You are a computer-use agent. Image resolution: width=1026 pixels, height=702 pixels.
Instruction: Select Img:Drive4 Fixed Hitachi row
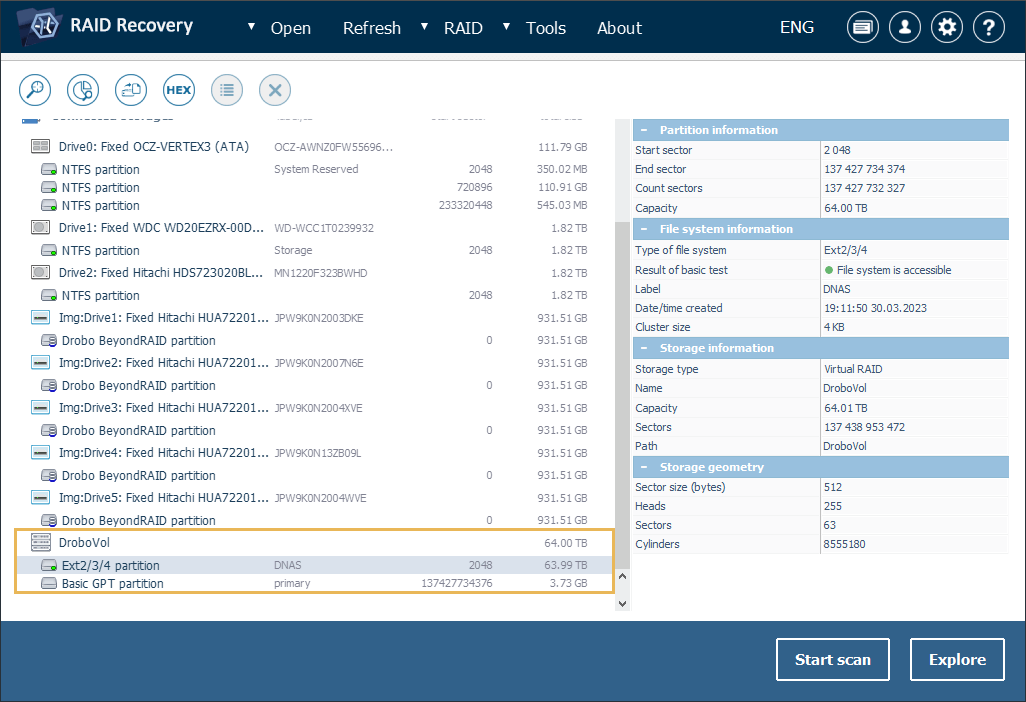(314, 453)
